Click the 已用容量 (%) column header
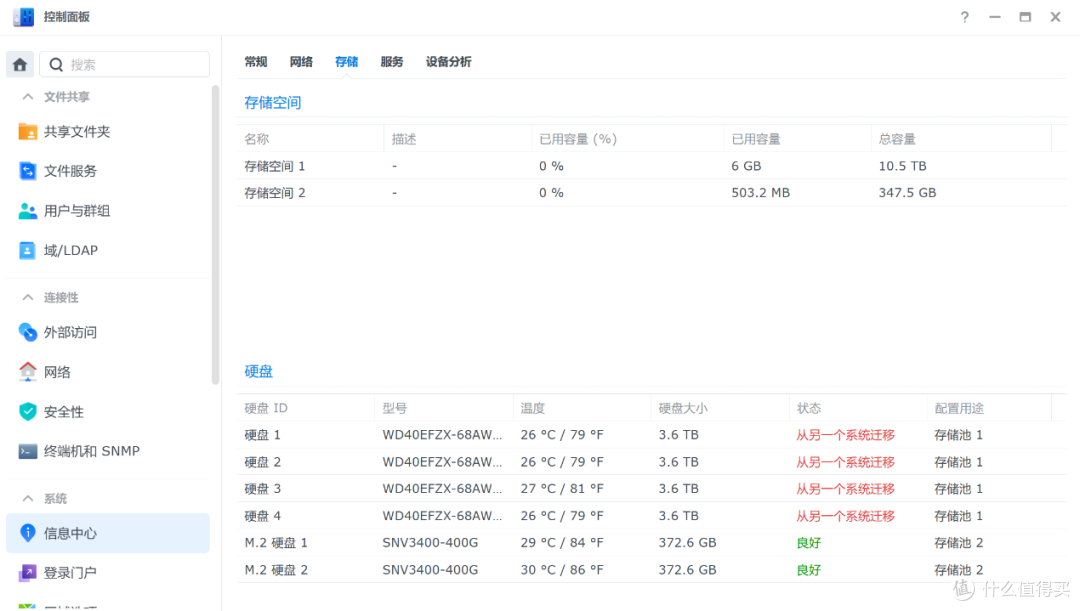Screen dimensions: 1080x611 [578, 139]
